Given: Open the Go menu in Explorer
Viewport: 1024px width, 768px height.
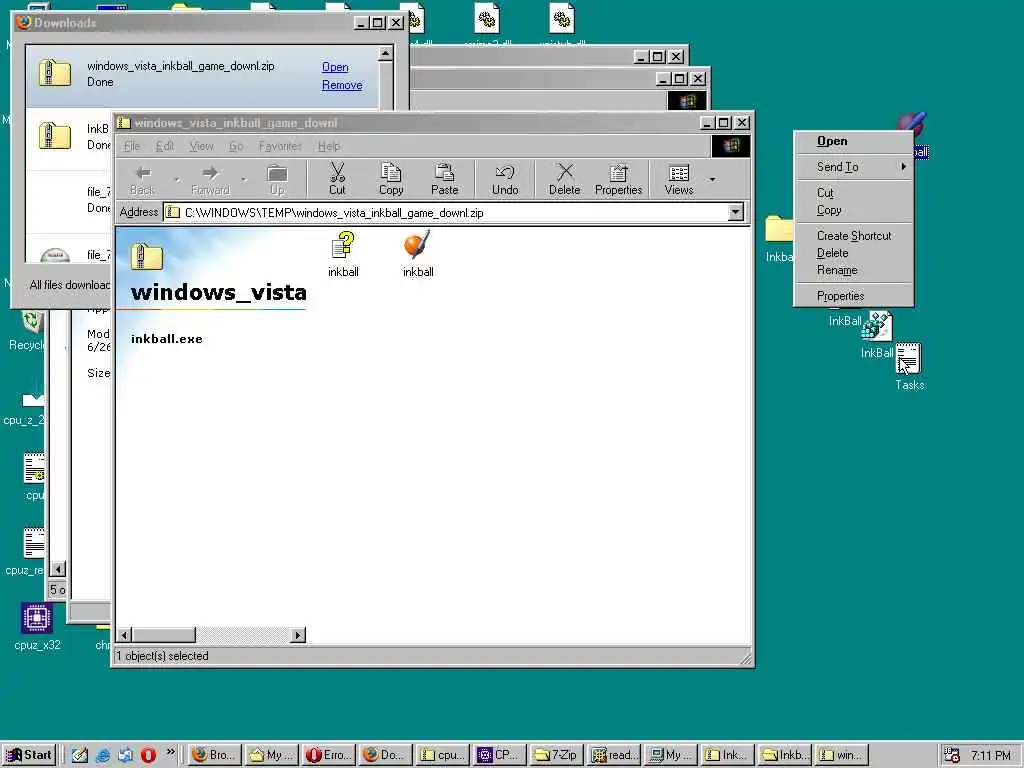Looking at the screenshot, I should (x=236, y=146).
